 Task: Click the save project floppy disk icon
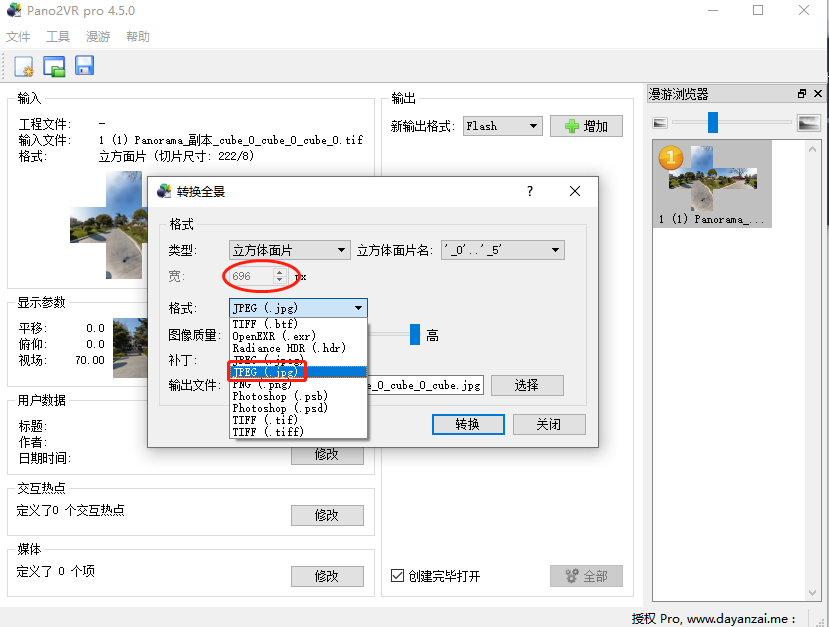pos(84,65)
